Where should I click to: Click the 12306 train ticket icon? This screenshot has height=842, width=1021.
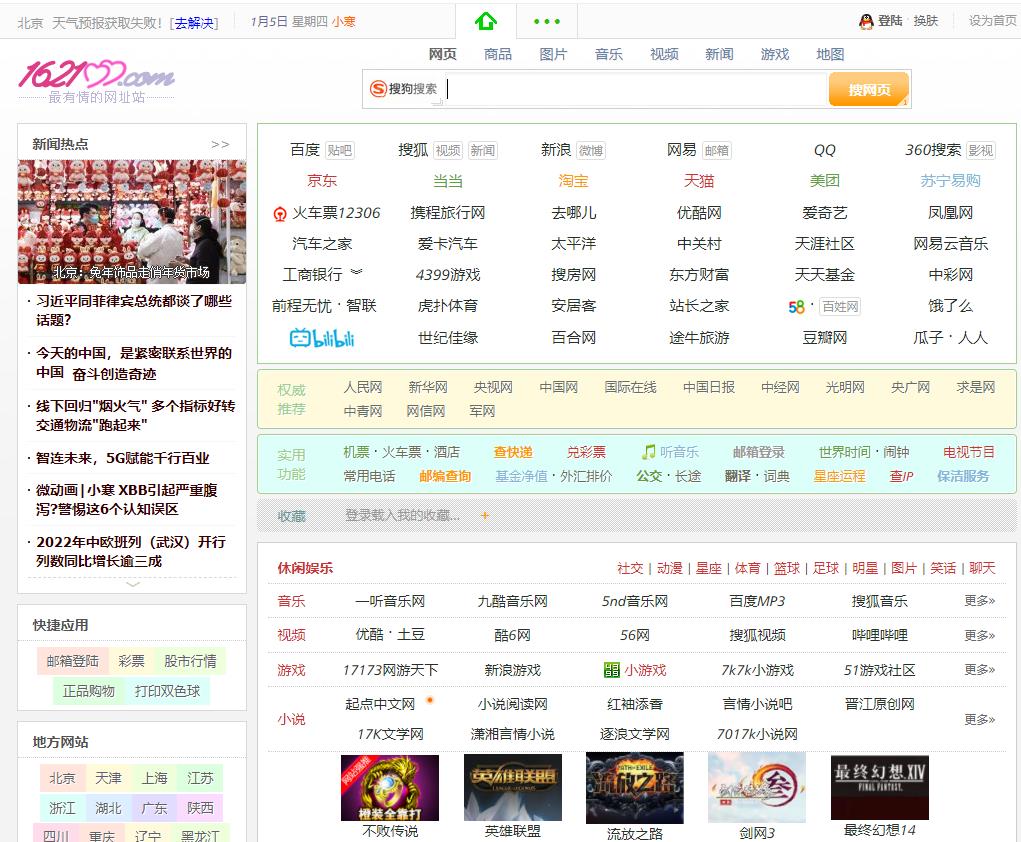[280, 214]
